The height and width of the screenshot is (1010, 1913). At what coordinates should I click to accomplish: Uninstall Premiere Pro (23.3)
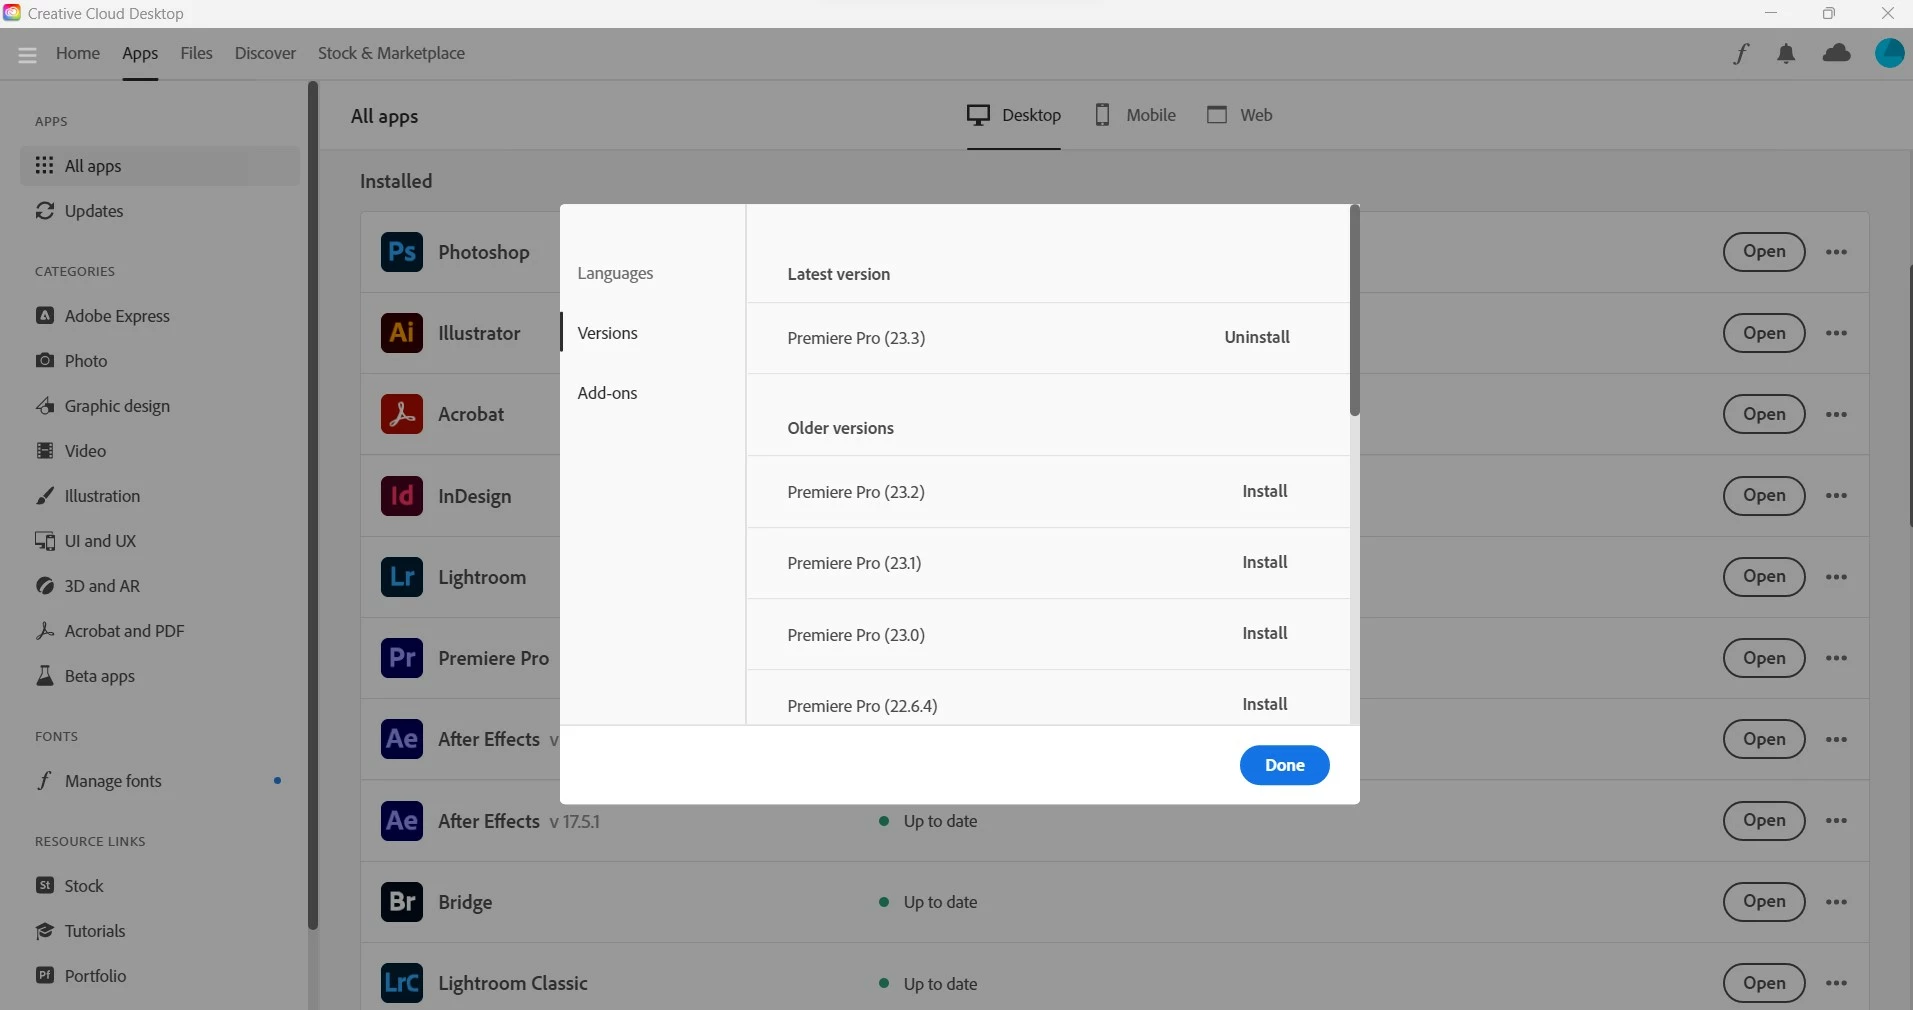1257,337
